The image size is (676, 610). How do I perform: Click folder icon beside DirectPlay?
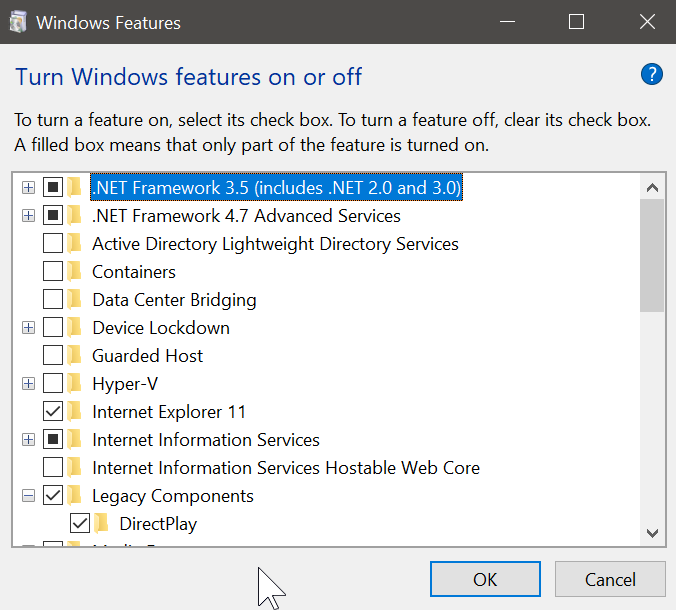pos(102,523)
